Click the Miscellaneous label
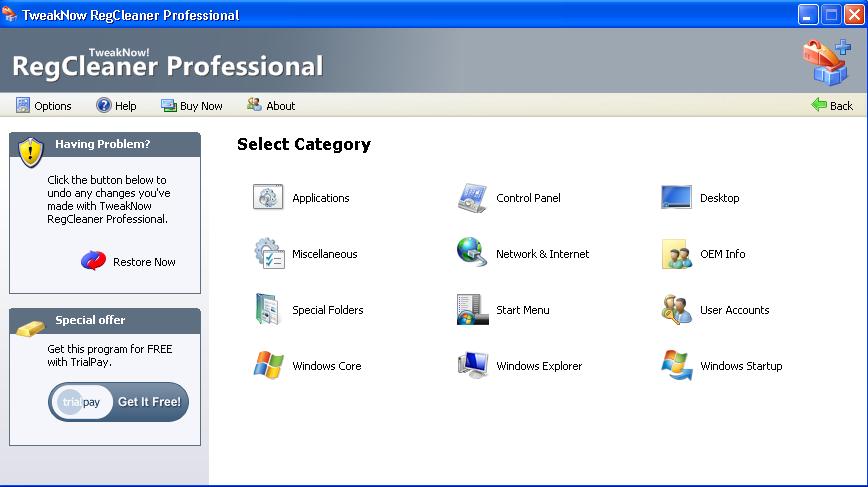 324,254
